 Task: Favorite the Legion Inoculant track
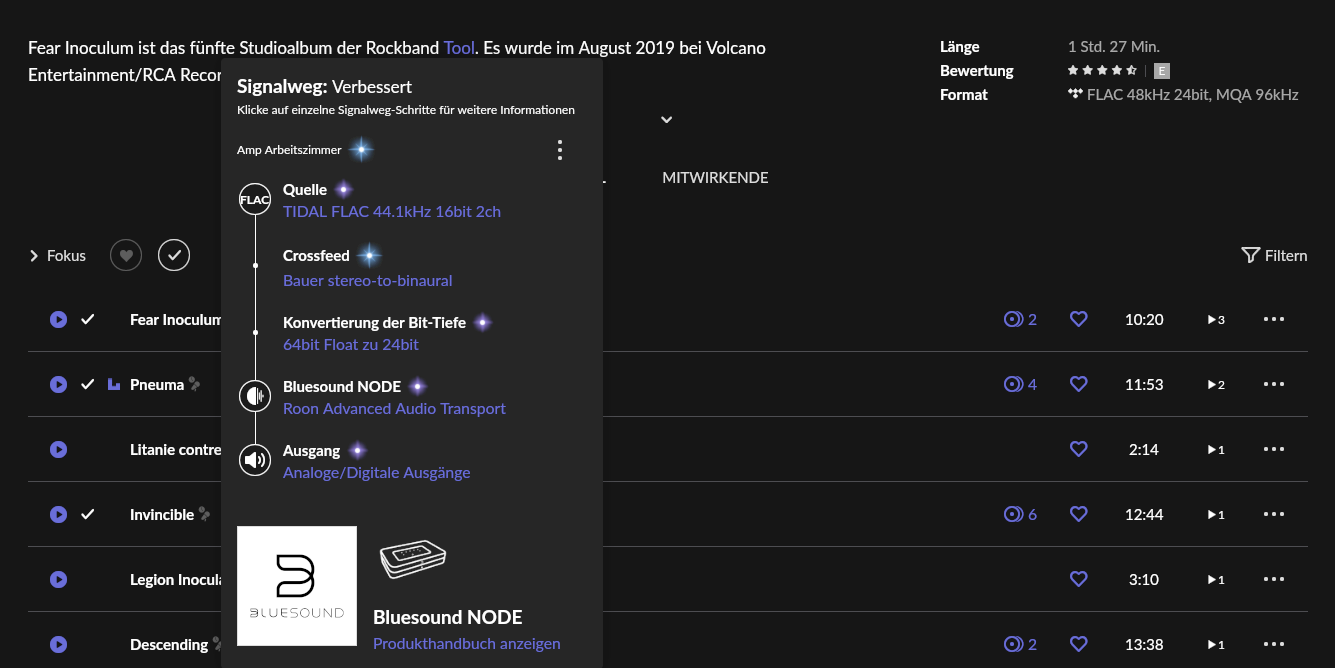[x=1078, y=580]
